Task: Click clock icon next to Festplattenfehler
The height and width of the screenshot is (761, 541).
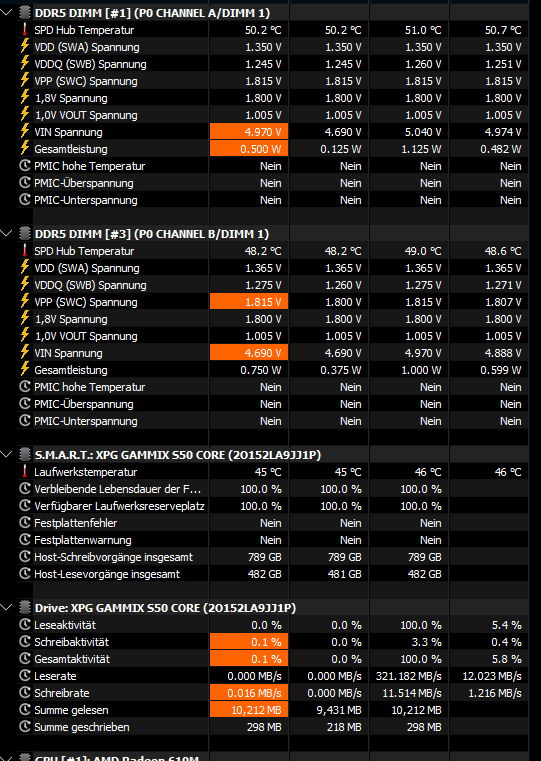Action: coord(25,523)
